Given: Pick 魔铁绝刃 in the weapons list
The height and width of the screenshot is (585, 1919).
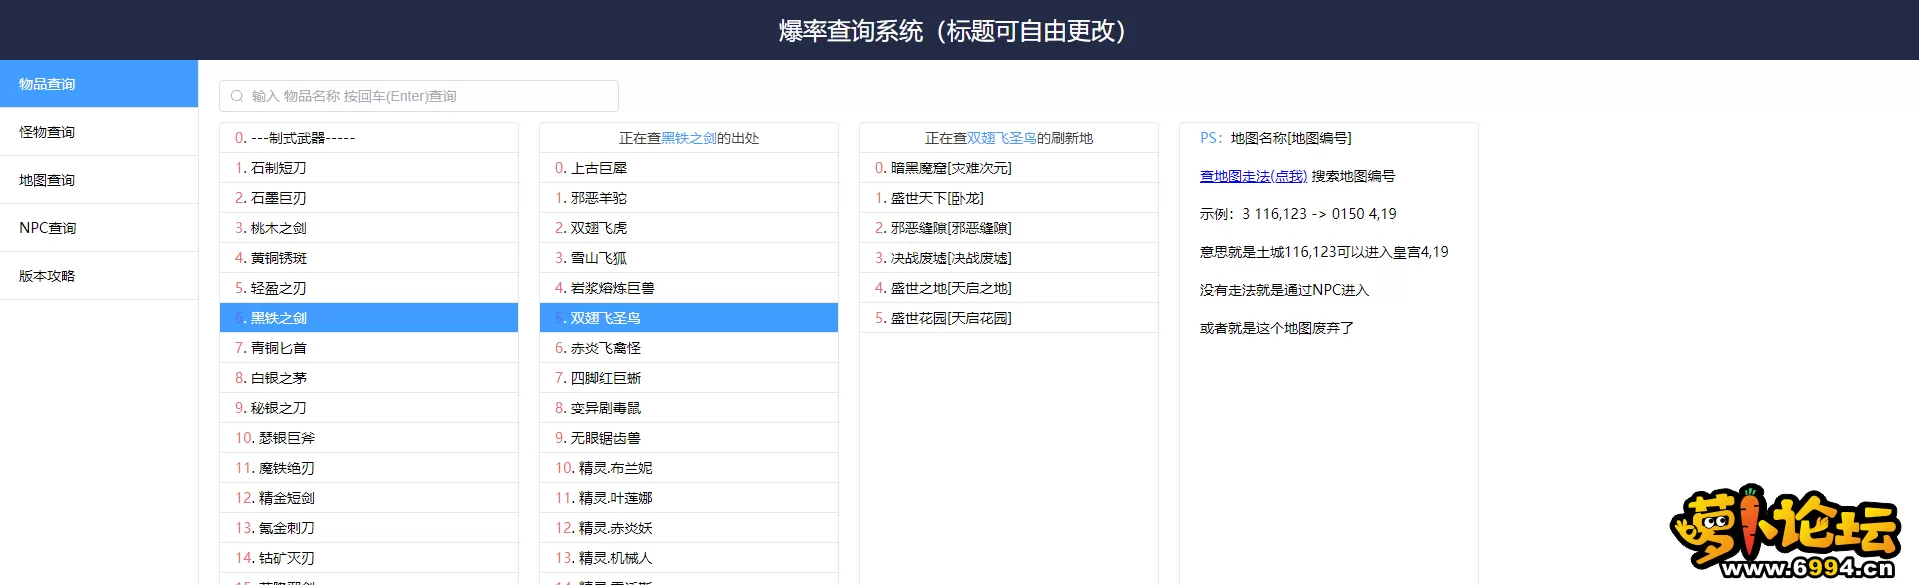Looking at the screenshot, I should (286, 468).
